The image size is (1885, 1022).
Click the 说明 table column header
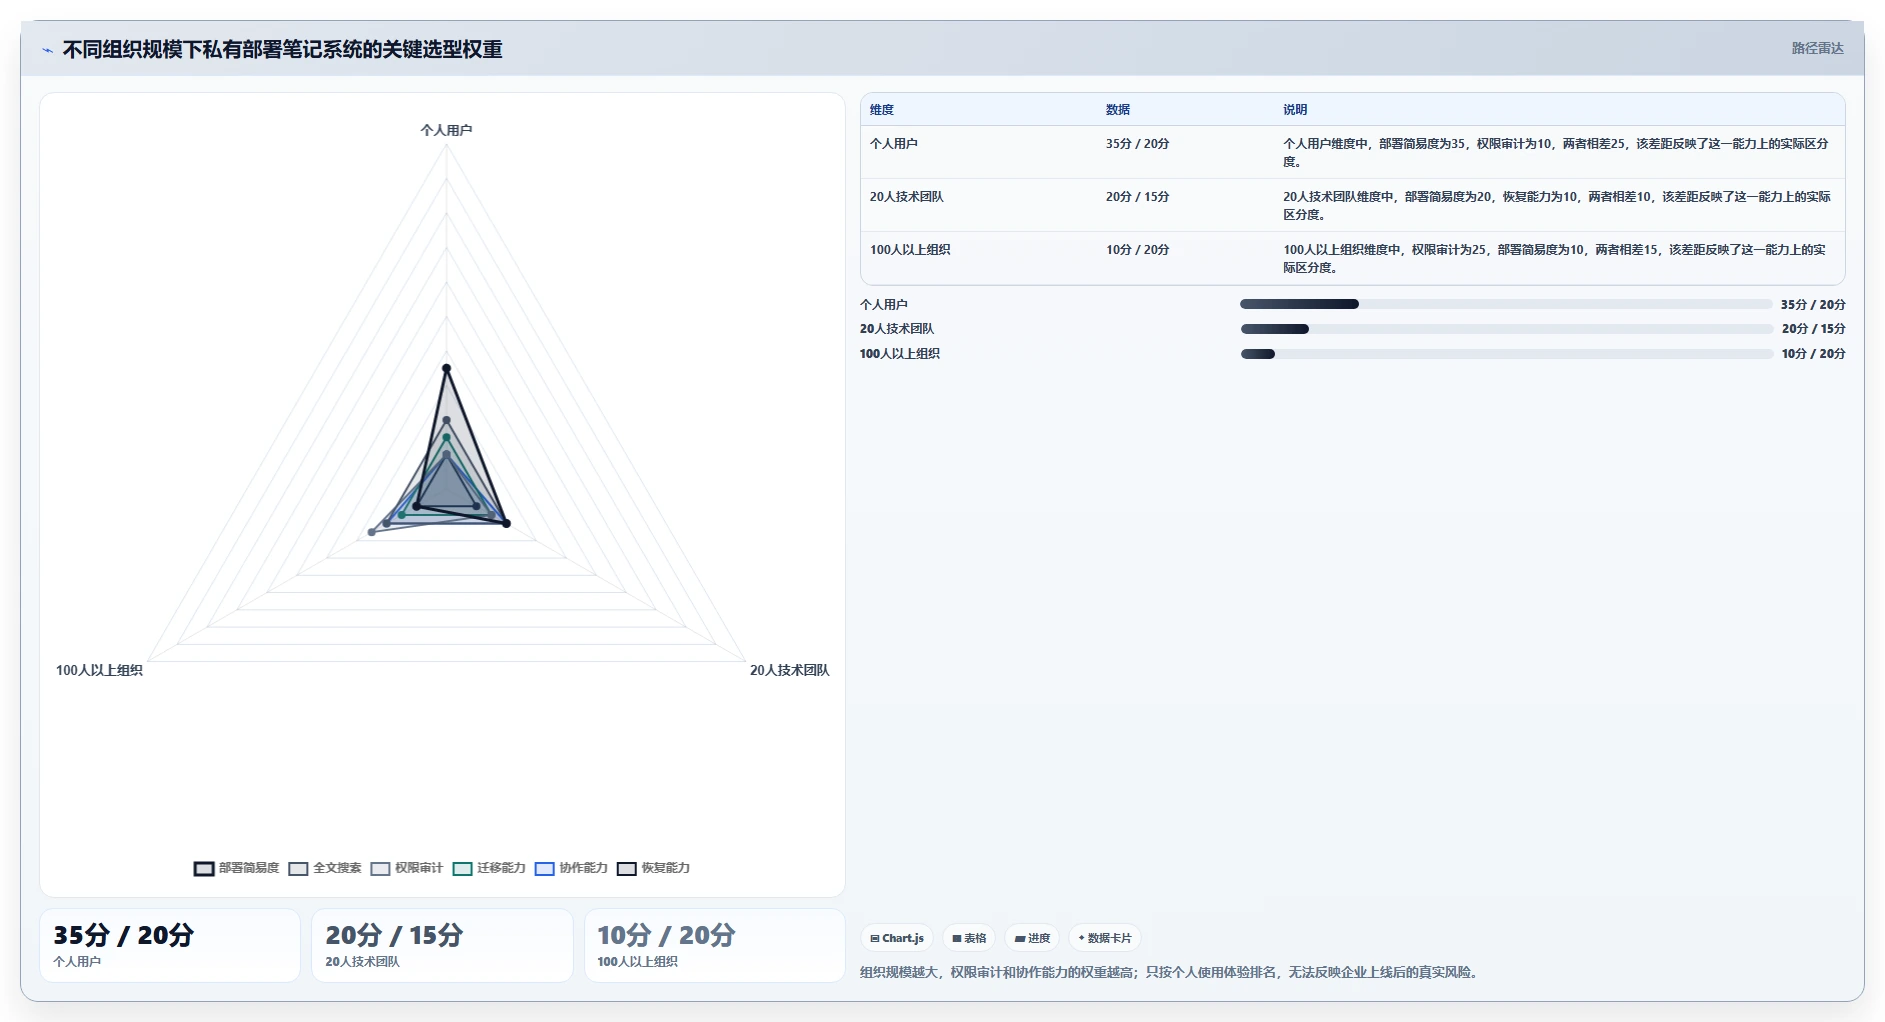(1295, 110)
